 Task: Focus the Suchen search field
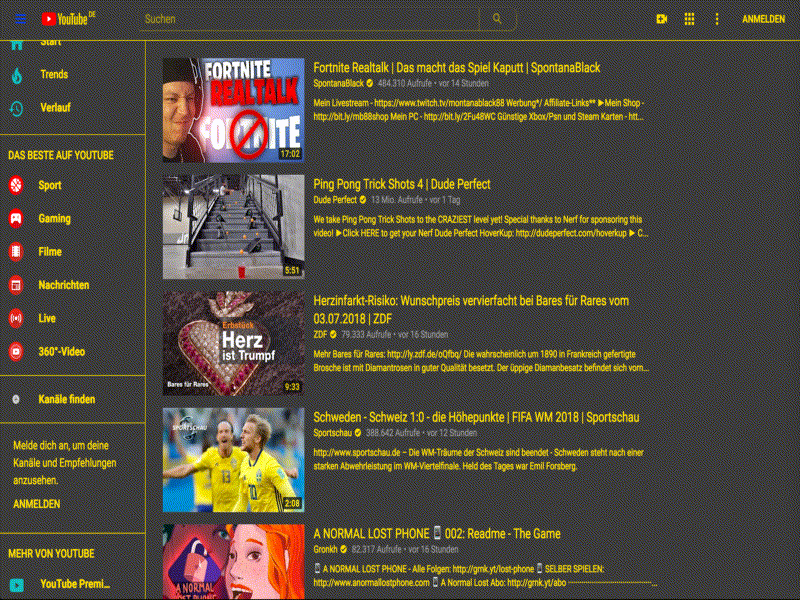point(309,19)
